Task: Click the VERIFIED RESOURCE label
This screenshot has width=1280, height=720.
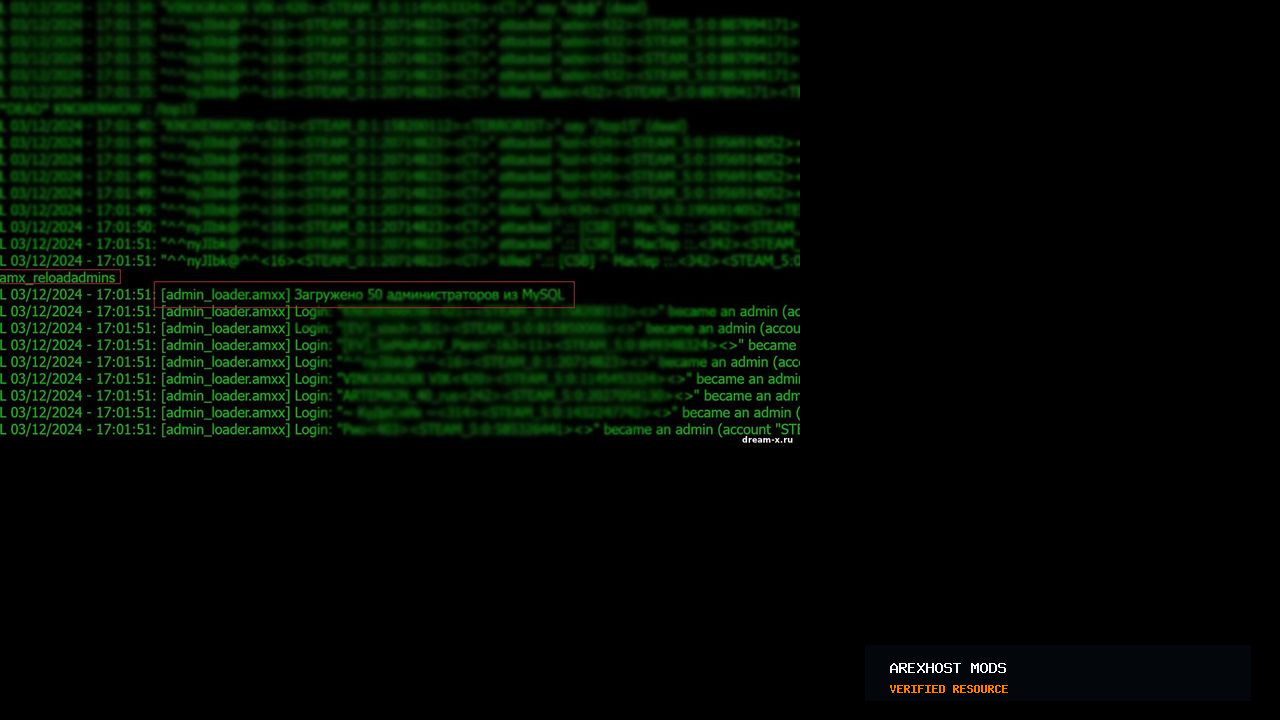Action: [948, 689]
